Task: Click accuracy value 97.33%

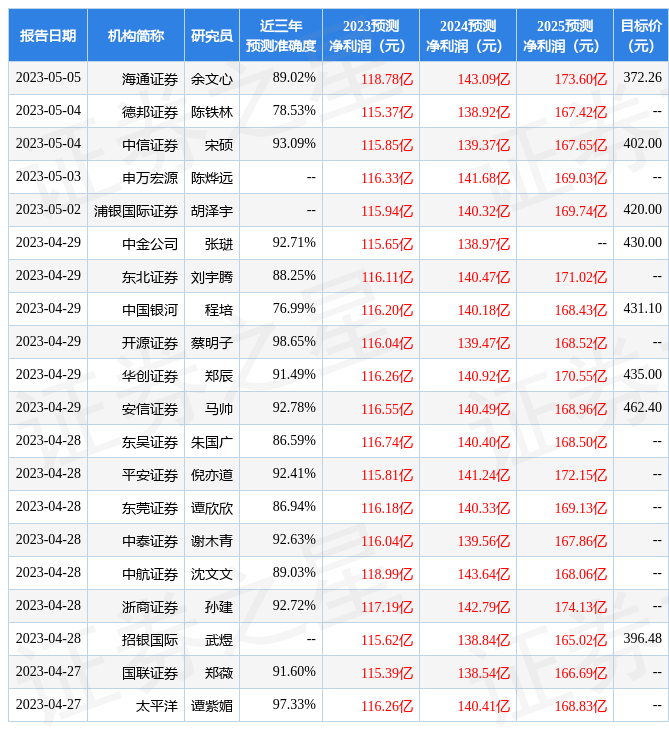Action: [x=294, y=705]
